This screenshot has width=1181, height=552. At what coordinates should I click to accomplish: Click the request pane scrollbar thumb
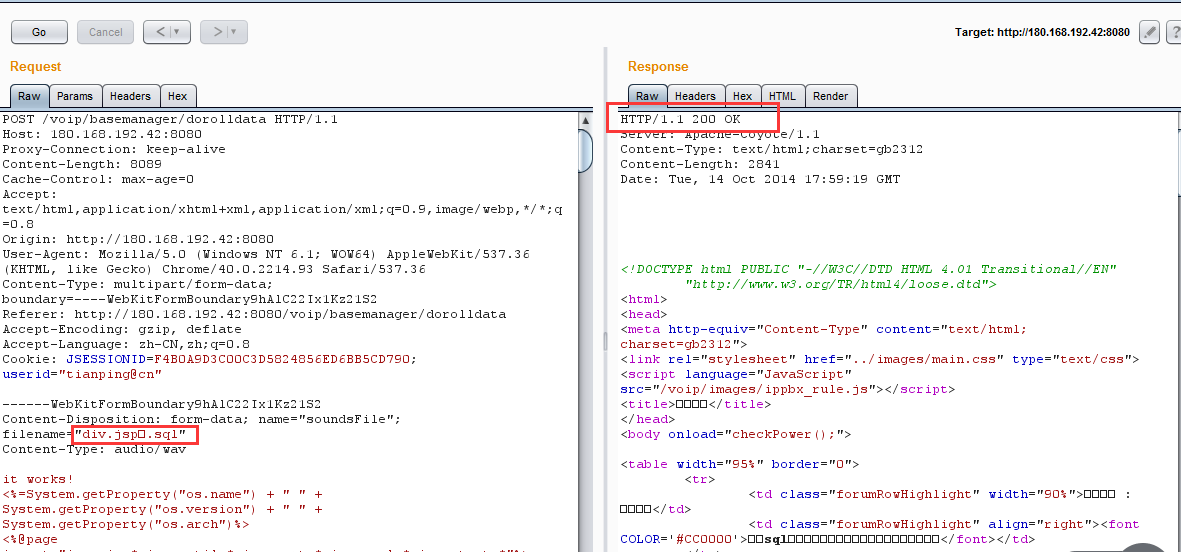tap(586, 151)
